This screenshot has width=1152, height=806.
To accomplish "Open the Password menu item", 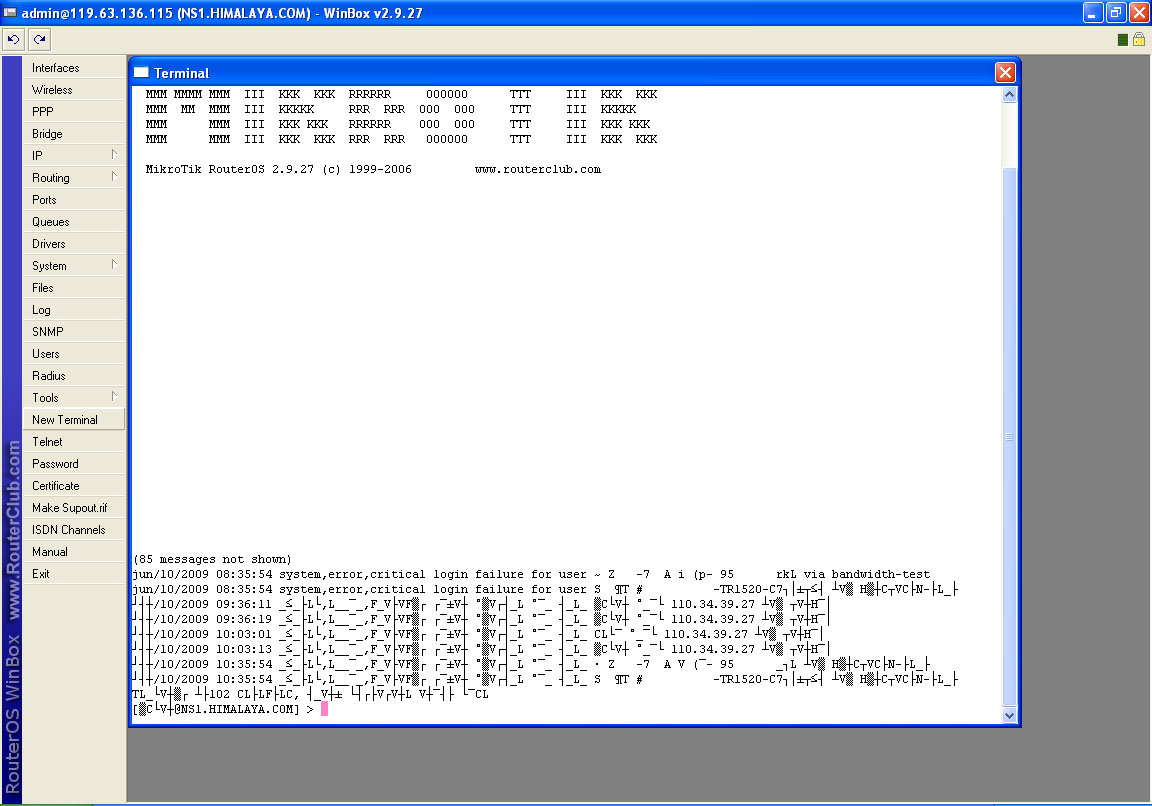I will pos(74,464).
